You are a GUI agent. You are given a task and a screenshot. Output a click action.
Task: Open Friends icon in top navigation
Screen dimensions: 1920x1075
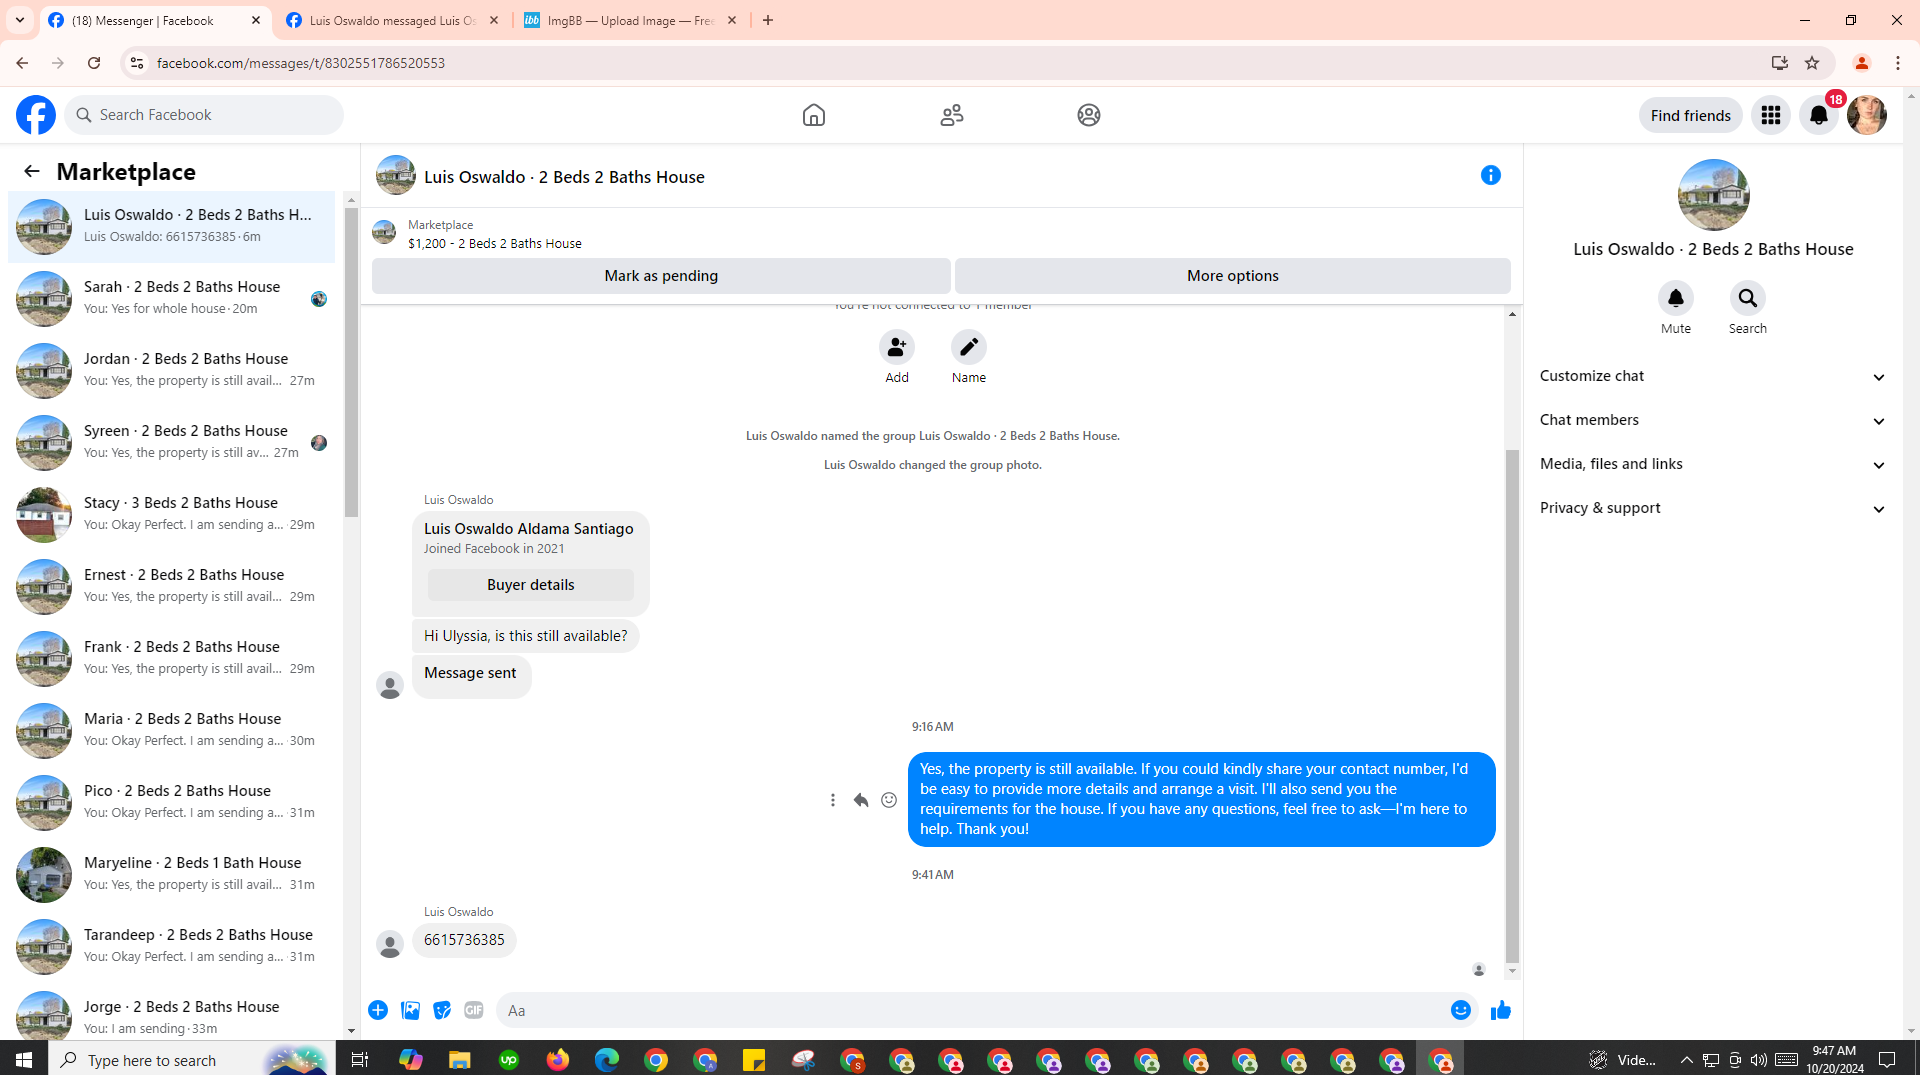(x=951, y=115)
